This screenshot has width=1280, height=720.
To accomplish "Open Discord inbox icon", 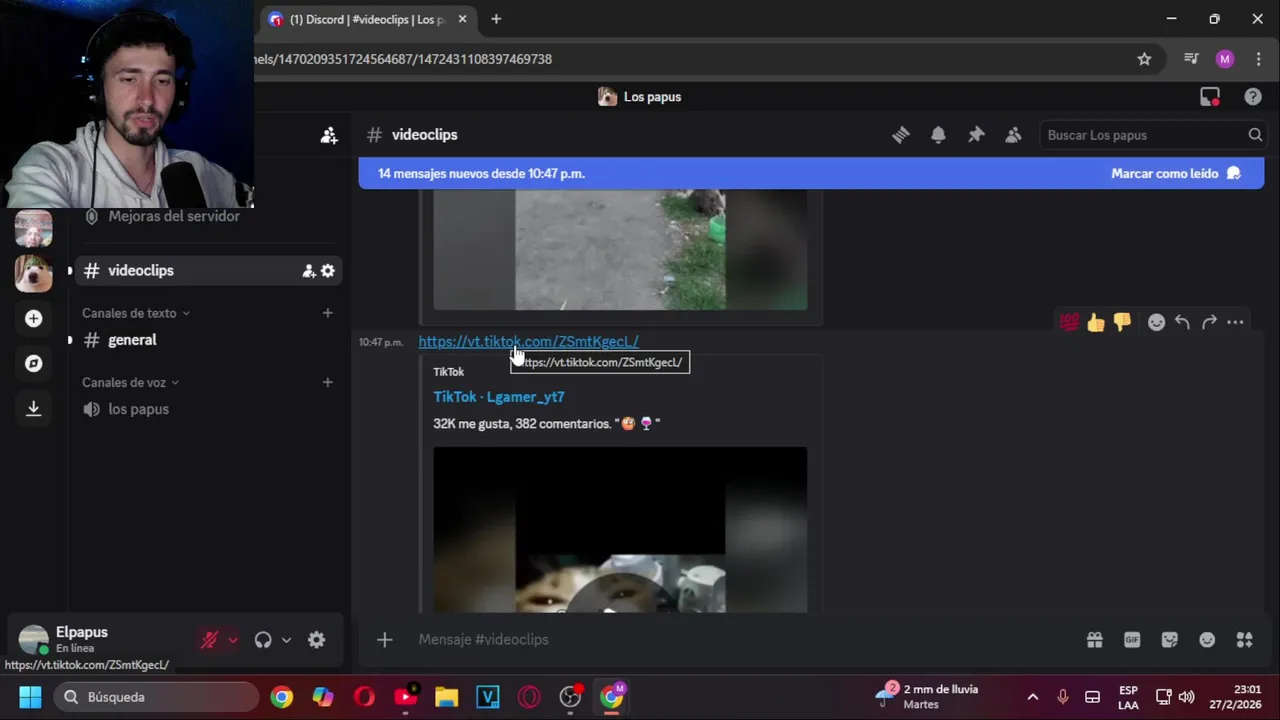I will (1210, 97).
